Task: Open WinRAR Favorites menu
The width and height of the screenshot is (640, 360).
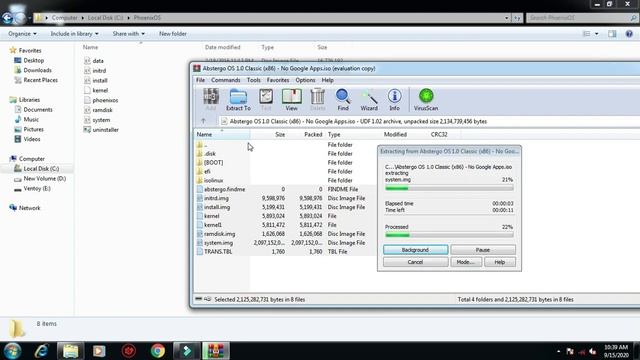Action: [278, 80]
